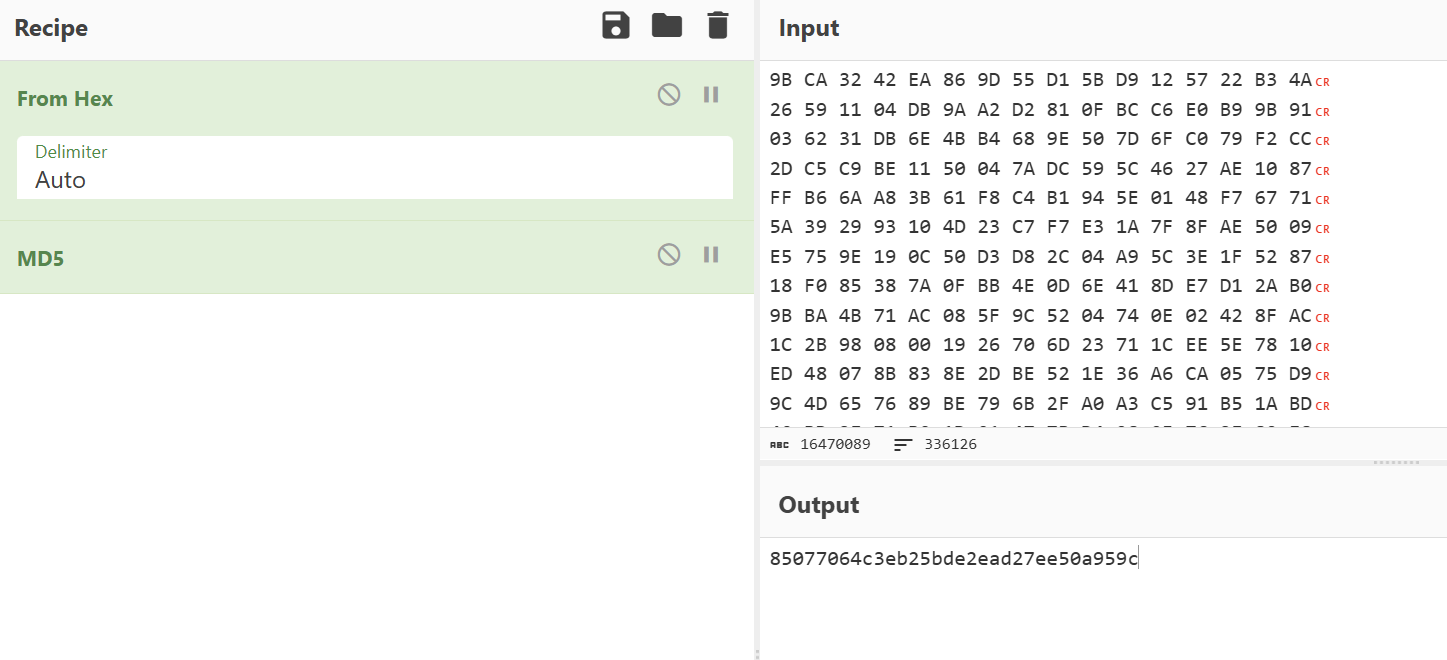
Task: Click the MD5 hash output text
Action: [954, 558]
